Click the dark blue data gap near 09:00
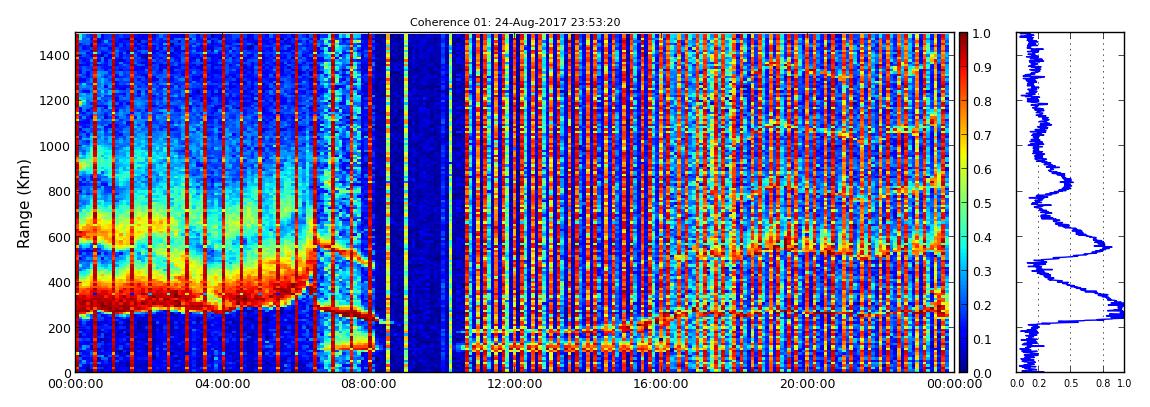The height and width of the screenshot is (407, 1150). pyautogui.click(x=427, y=203)
